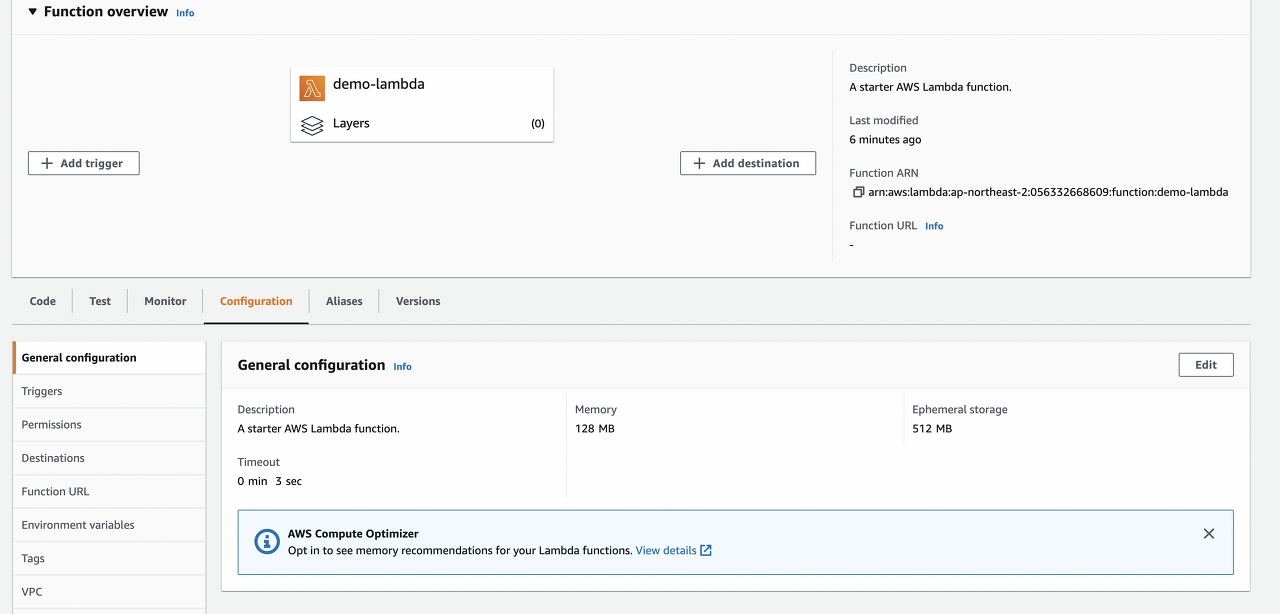The image size is (1280, 614).
Task: Open VPC in the configuration sidebar
Action: coord(109,592)
